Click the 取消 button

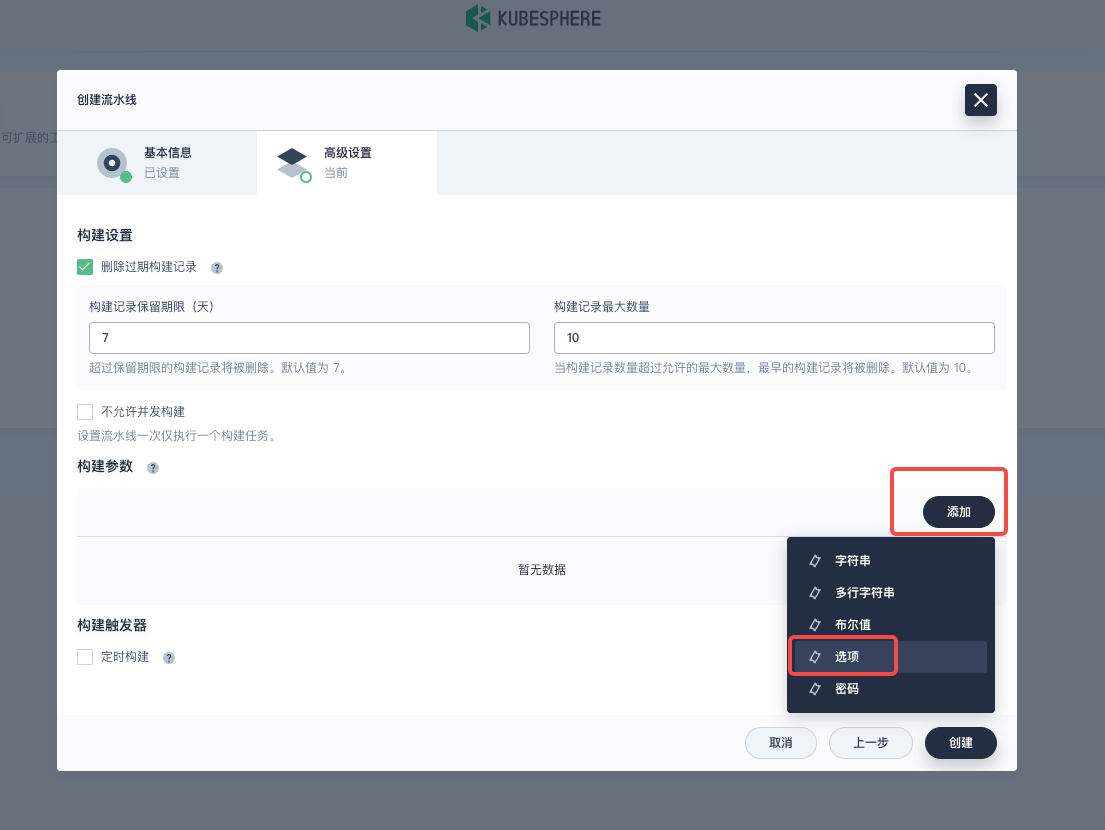780,743
